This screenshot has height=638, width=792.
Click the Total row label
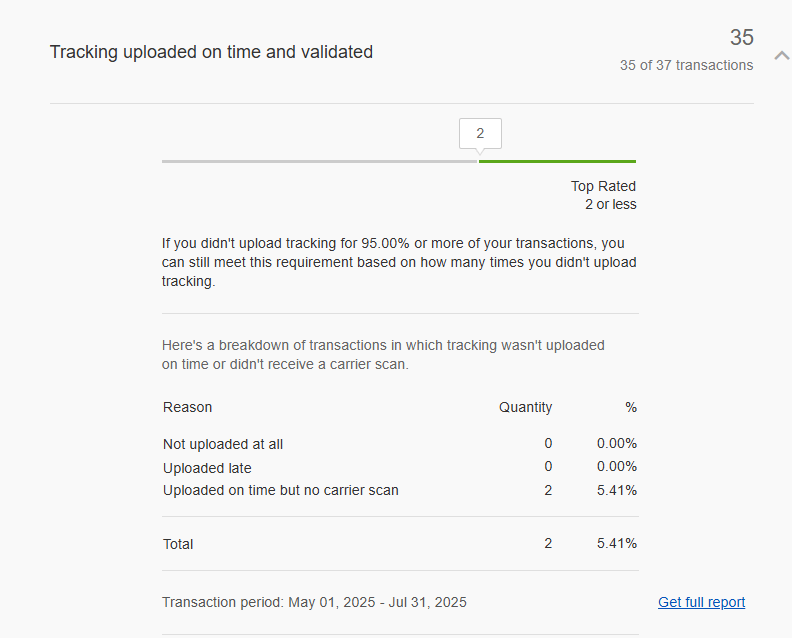178,544
